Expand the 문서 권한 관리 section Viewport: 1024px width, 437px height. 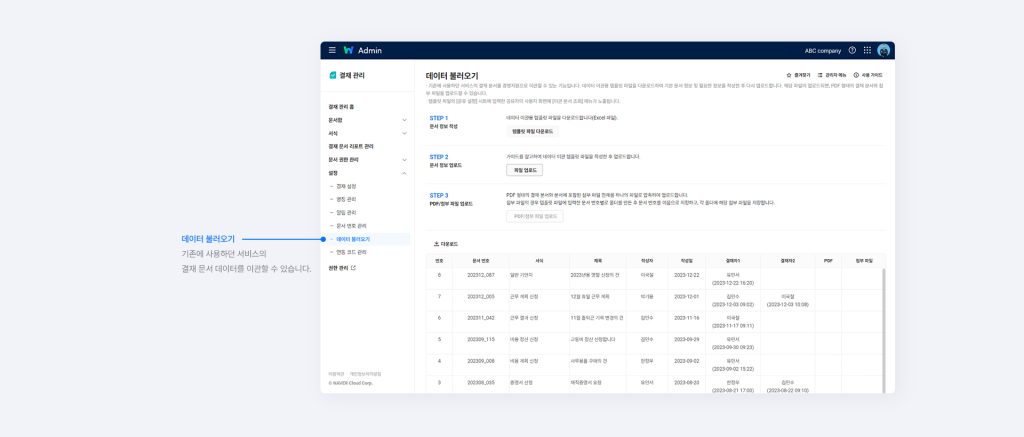[404, 159]
